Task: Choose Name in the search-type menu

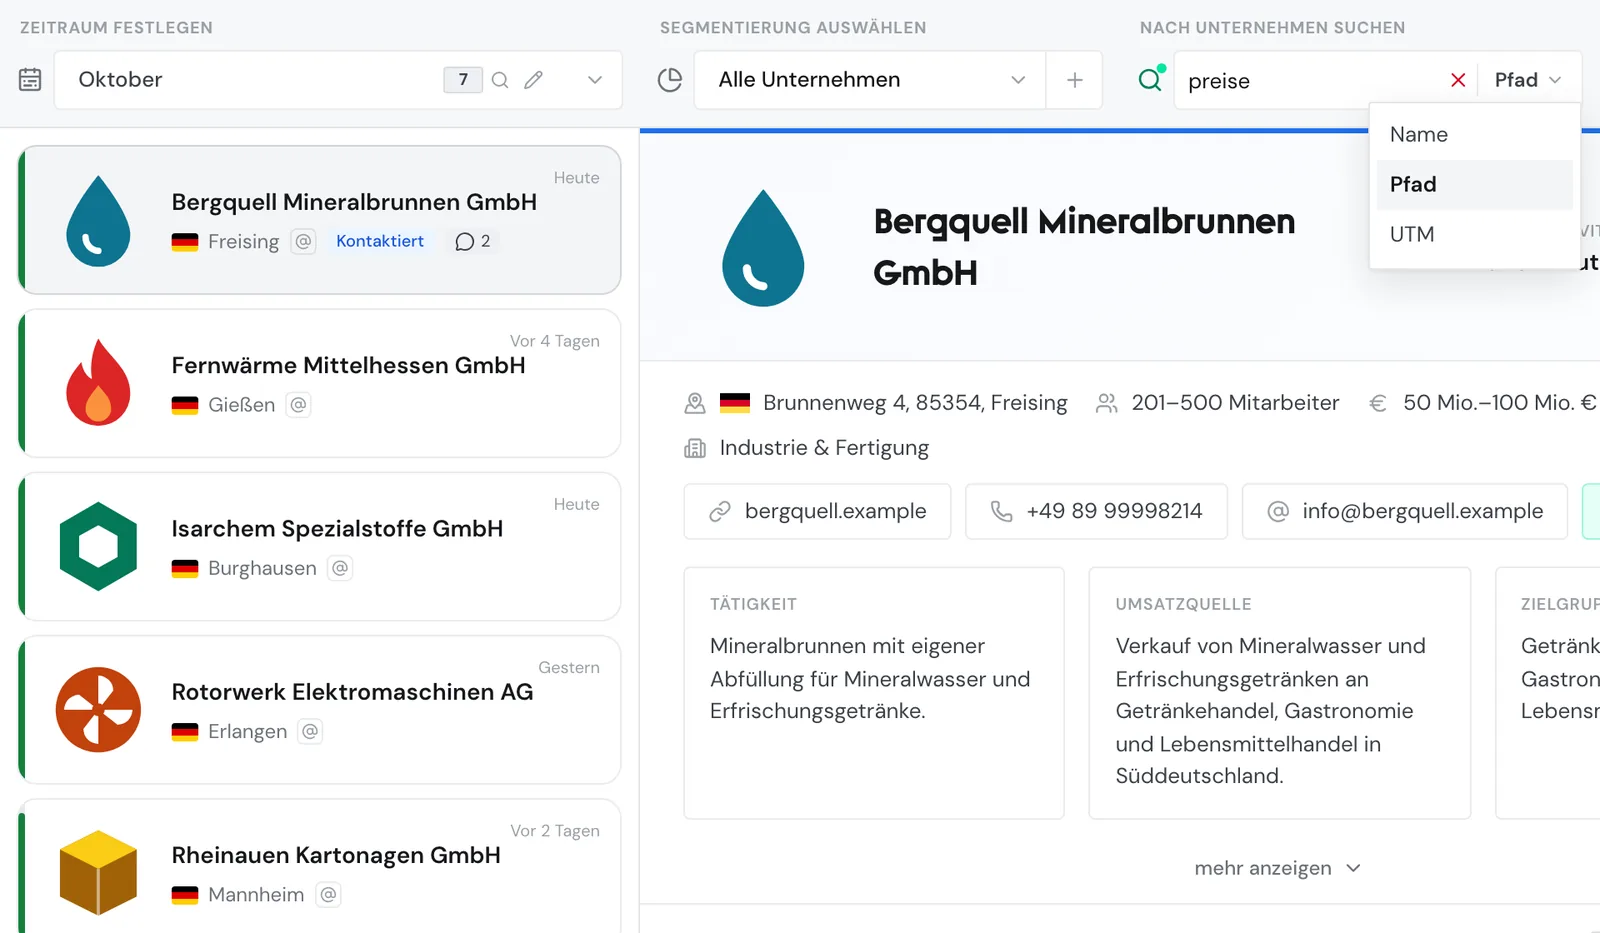Action: 1475,135
